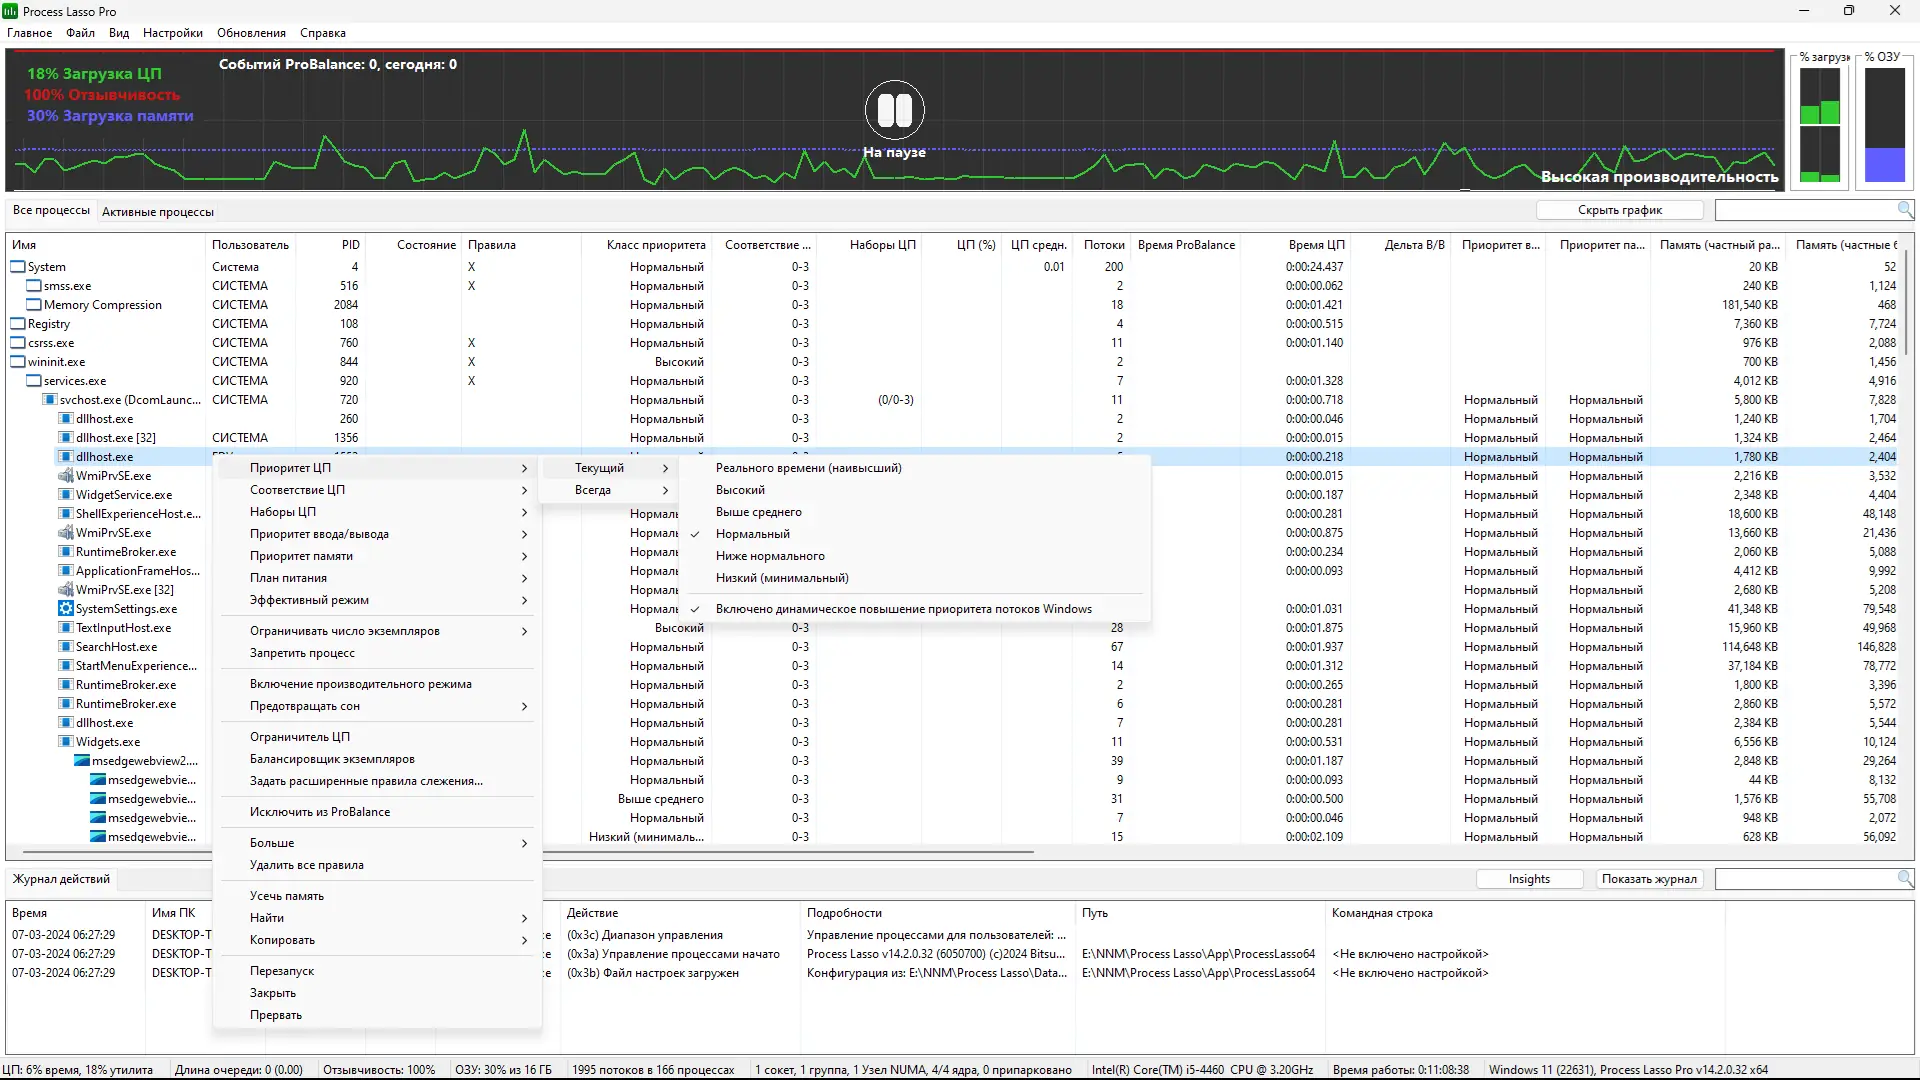Click the System process icon
Viewport: 1920px width, 1080px height.
tap(18, 267)
